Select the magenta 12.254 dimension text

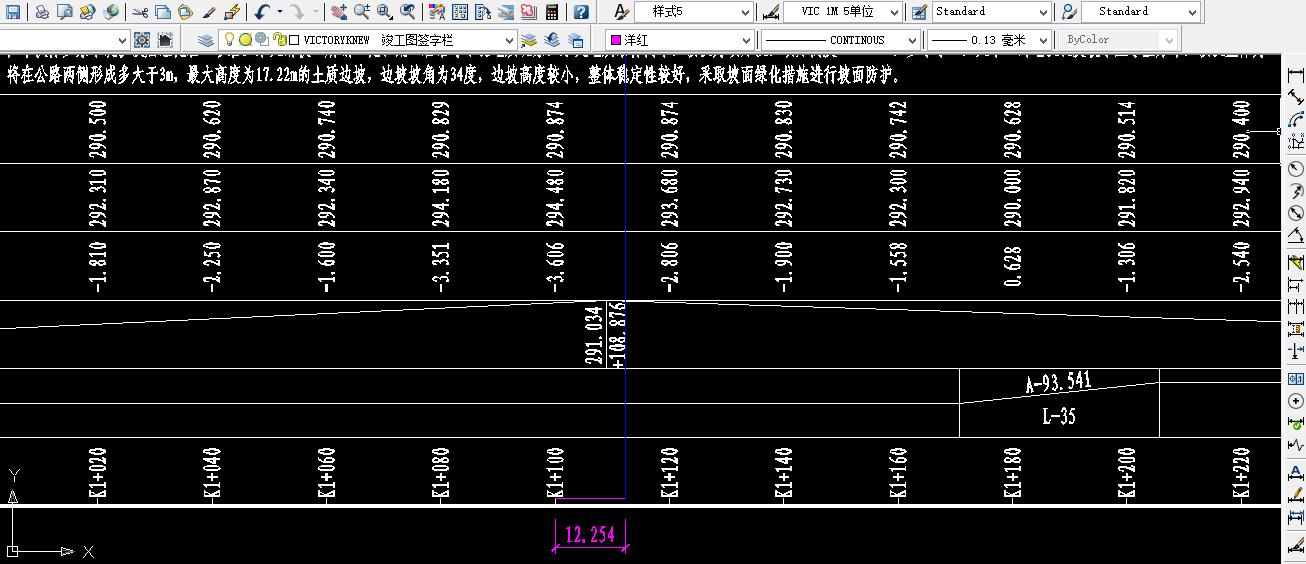coord(590,534)
